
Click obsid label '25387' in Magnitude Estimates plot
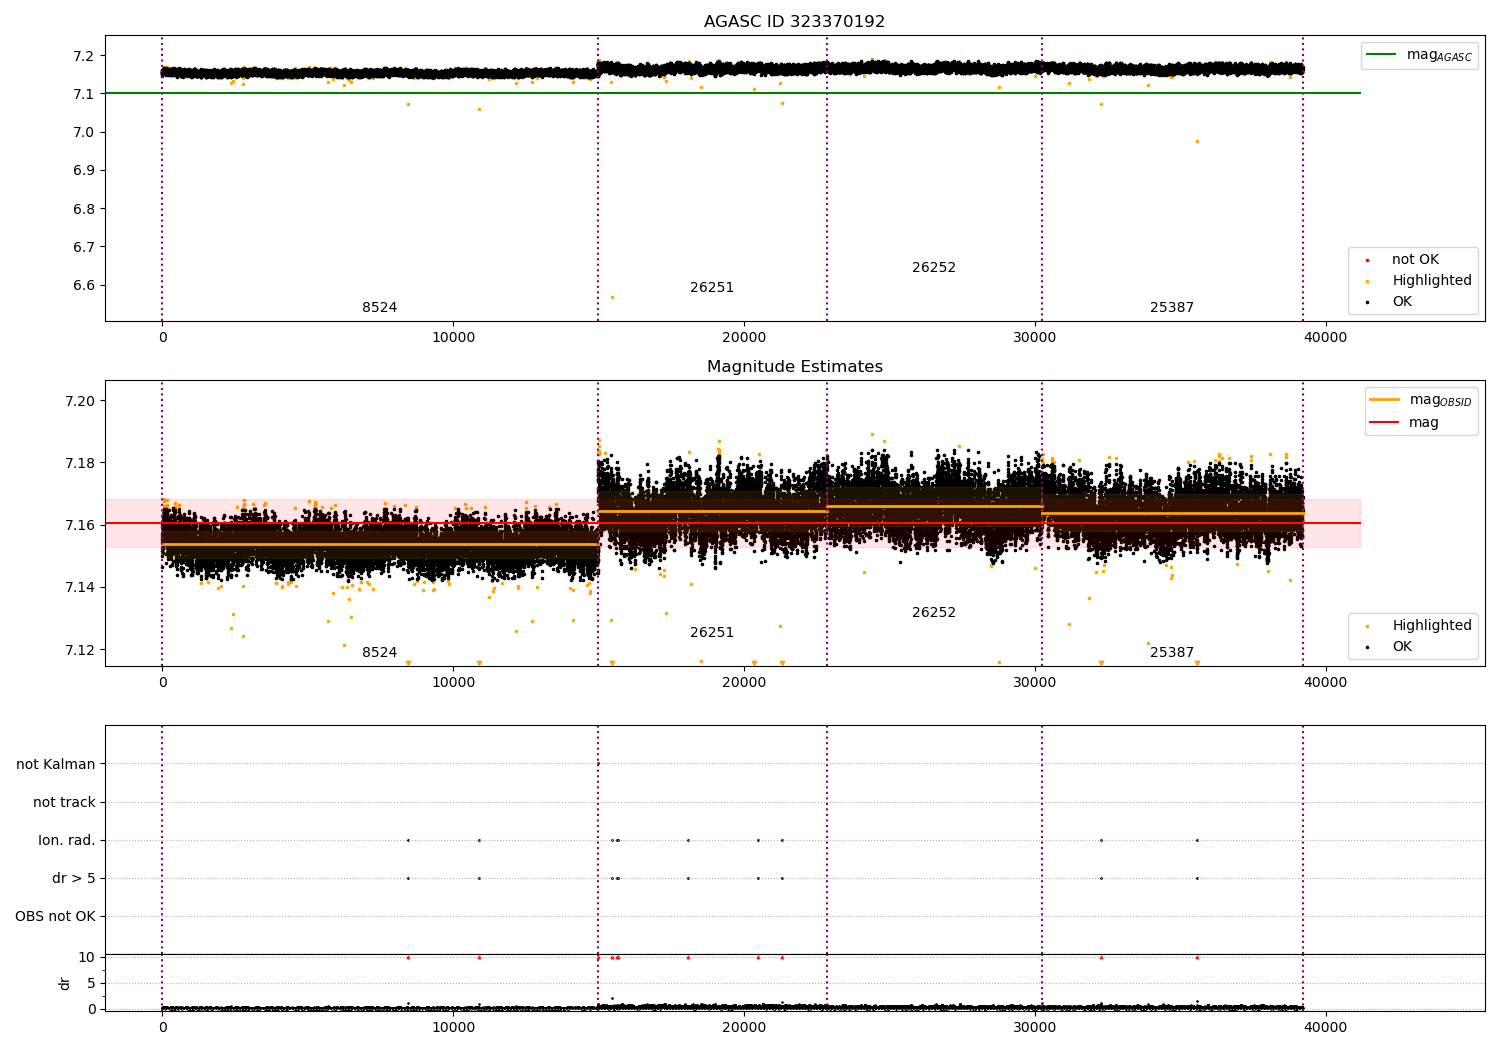[1172, 653]
